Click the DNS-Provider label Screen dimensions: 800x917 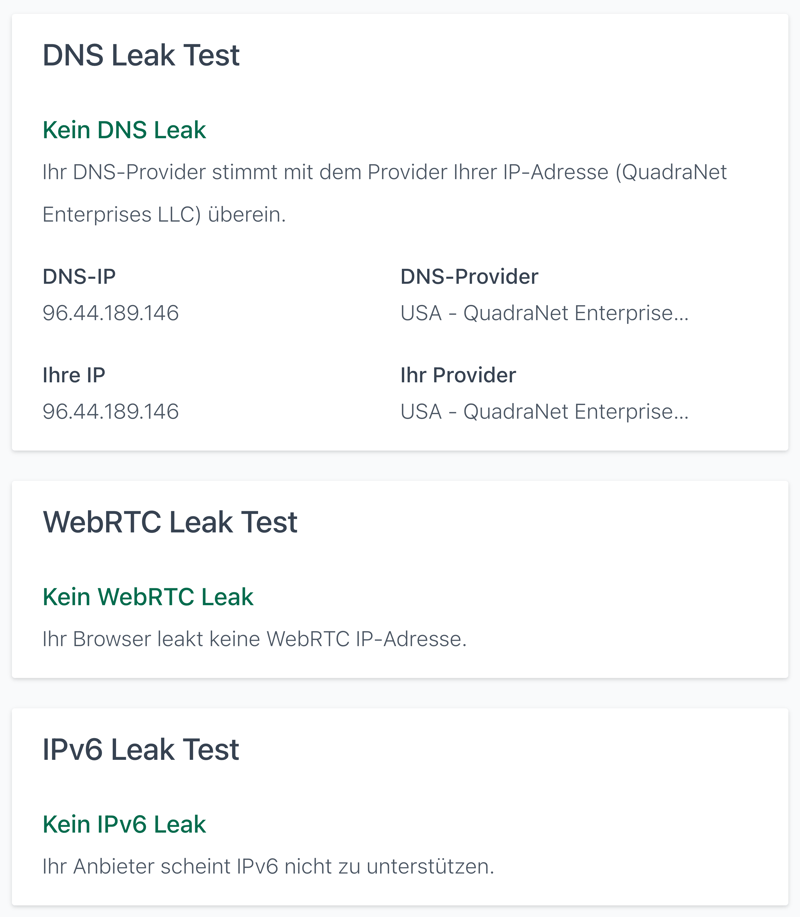(469, 277)
